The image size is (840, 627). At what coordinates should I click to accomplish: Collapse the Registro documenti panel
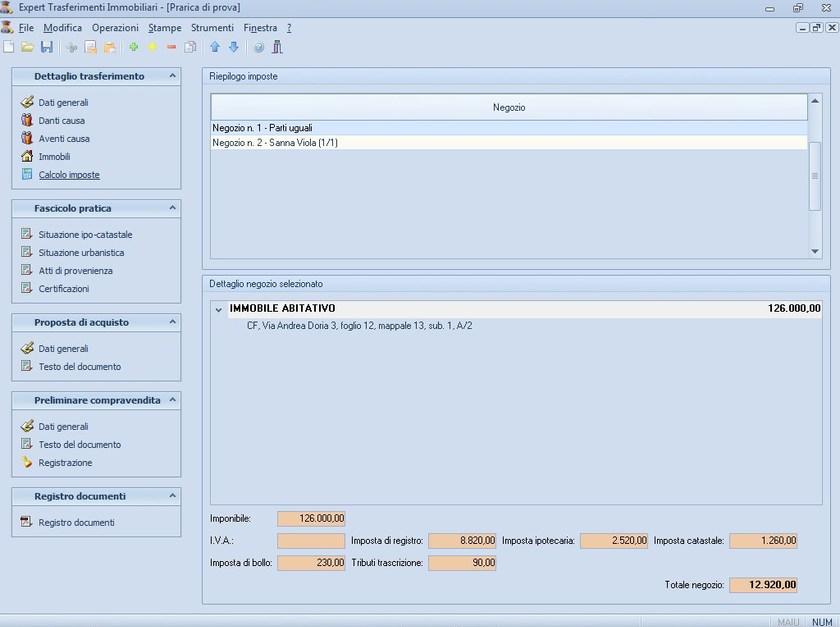click(172, 496)
